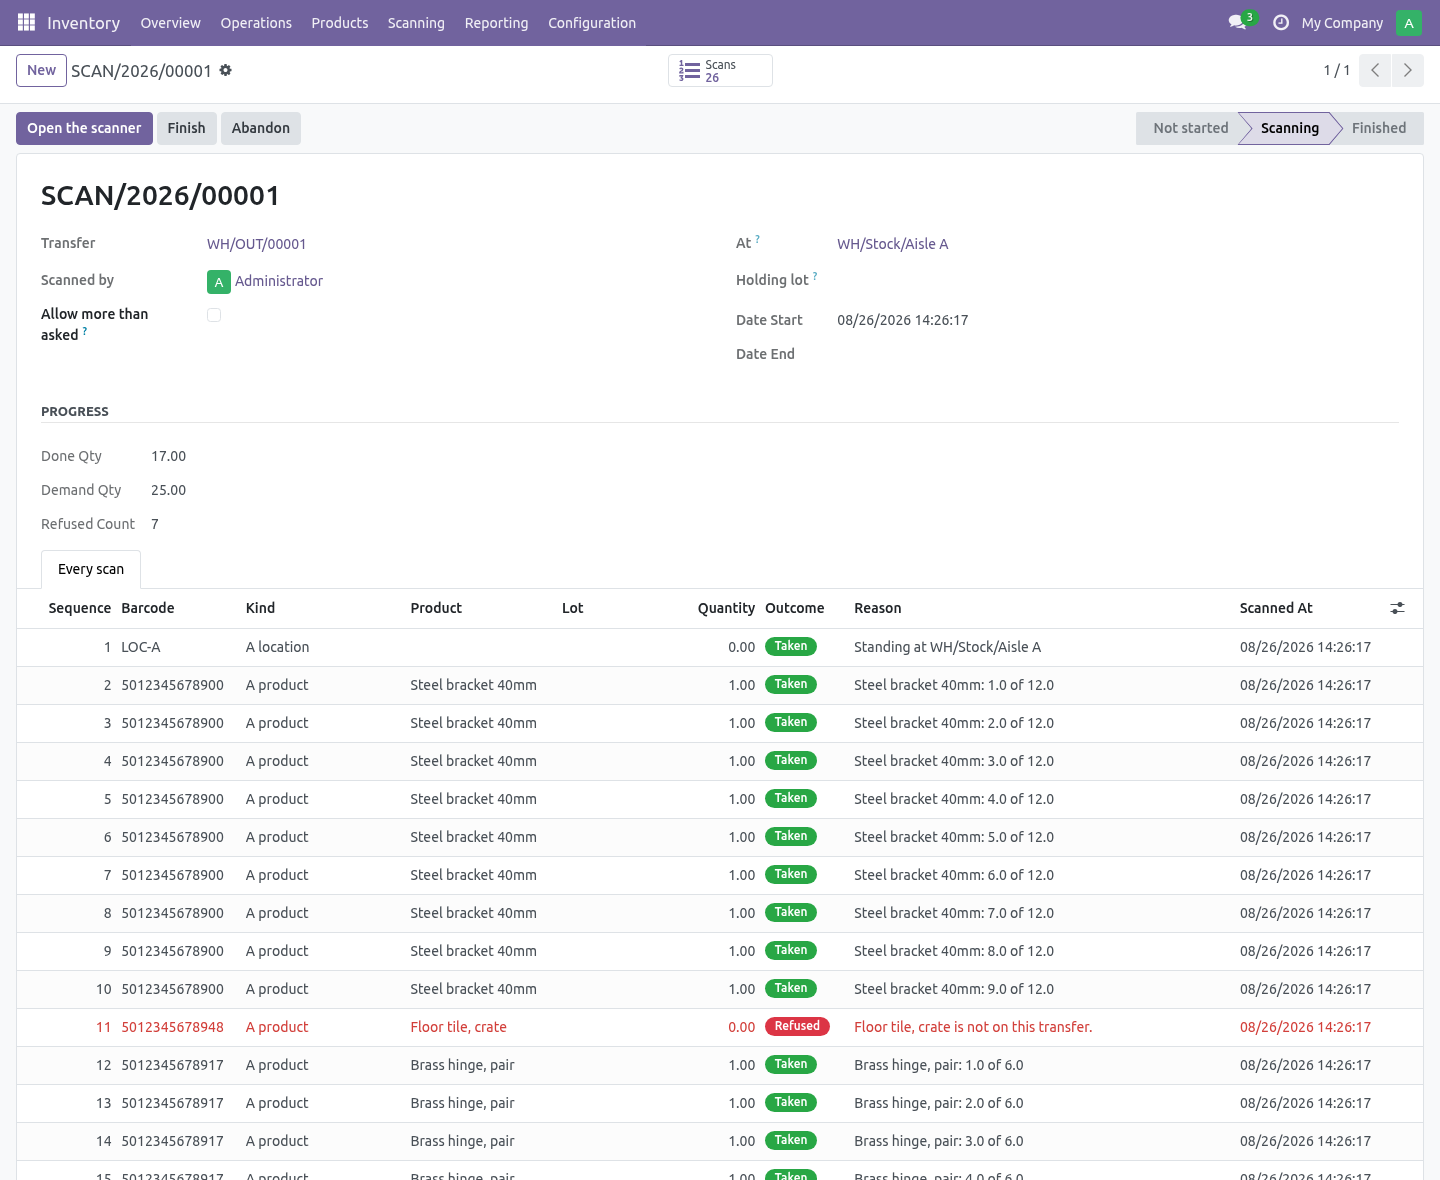Click the Floor tile, crate product cell
Viewport: 1440px width, 1180px height.
(458, 1027)
